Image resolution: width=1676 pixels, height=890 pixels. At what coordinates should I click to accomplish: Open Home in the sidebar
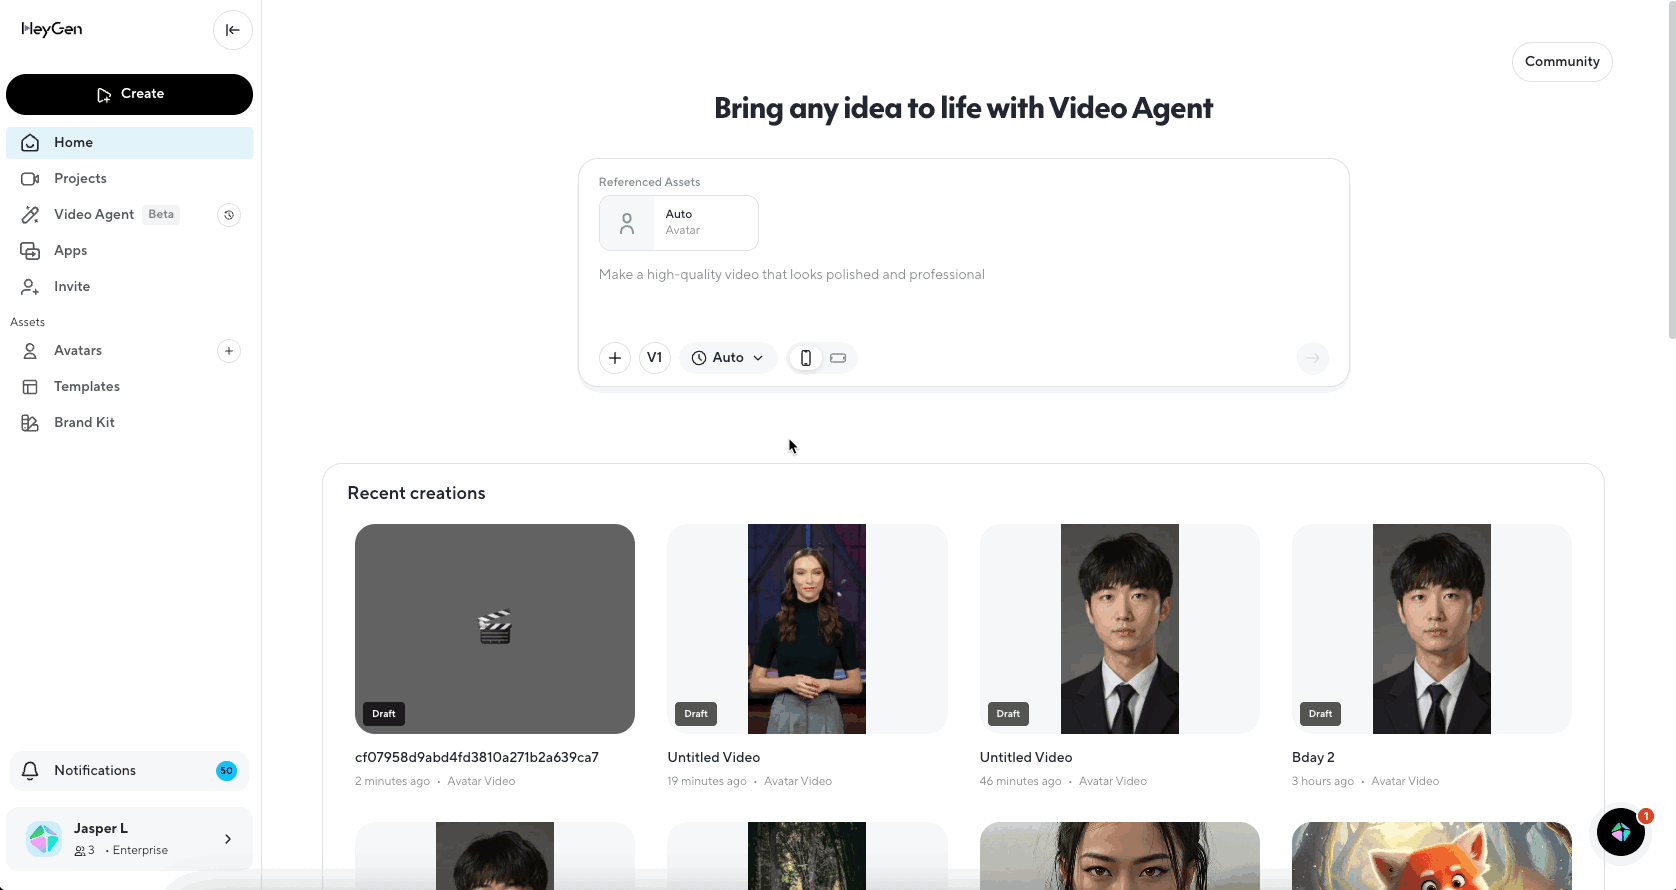coord(129,143)
